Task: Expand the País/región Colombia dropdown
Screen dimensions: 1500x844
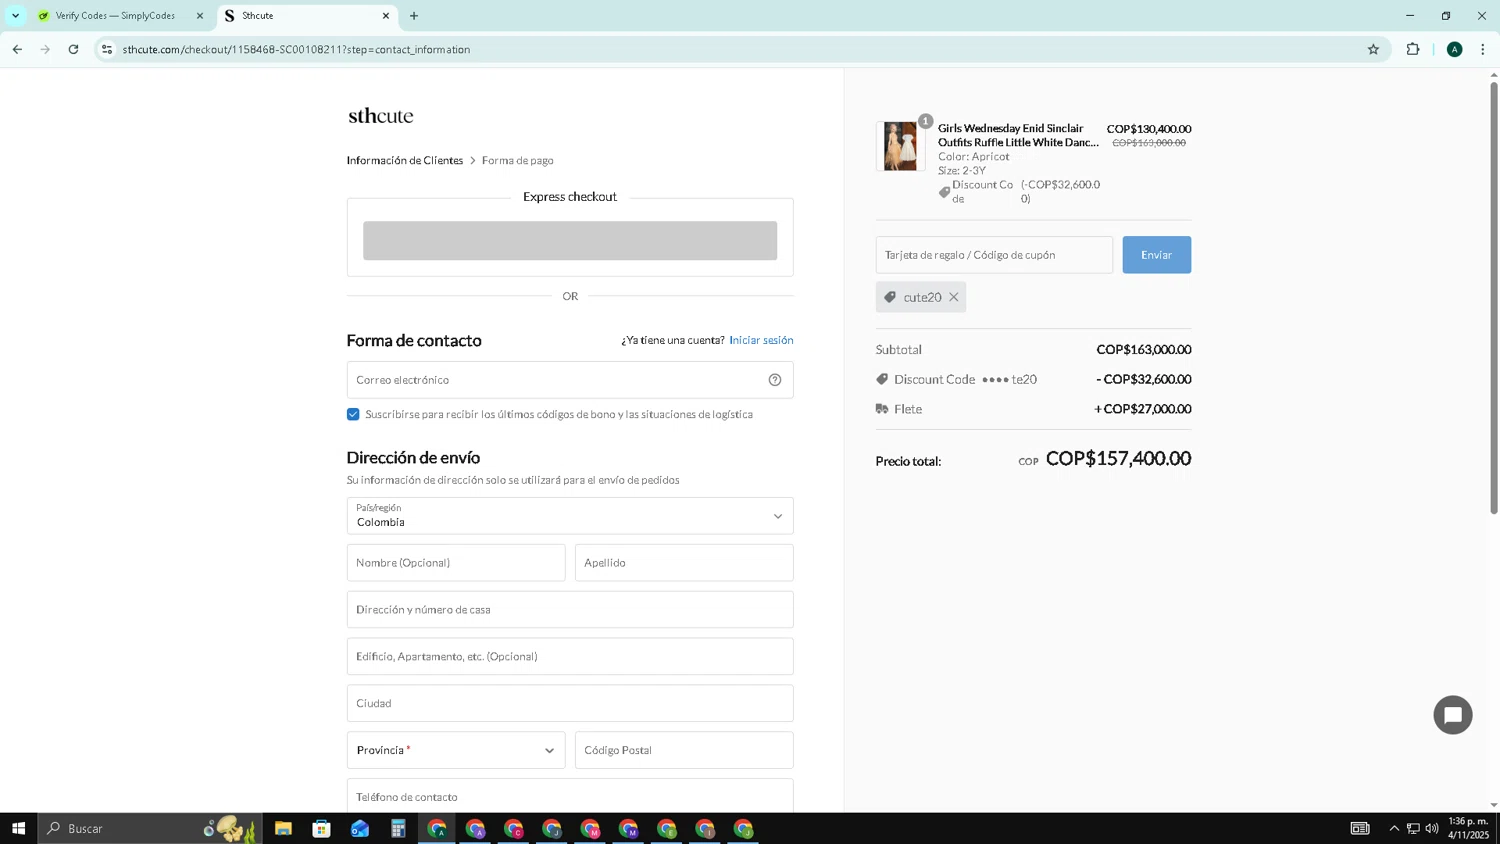Action: (x=570, y=516)
